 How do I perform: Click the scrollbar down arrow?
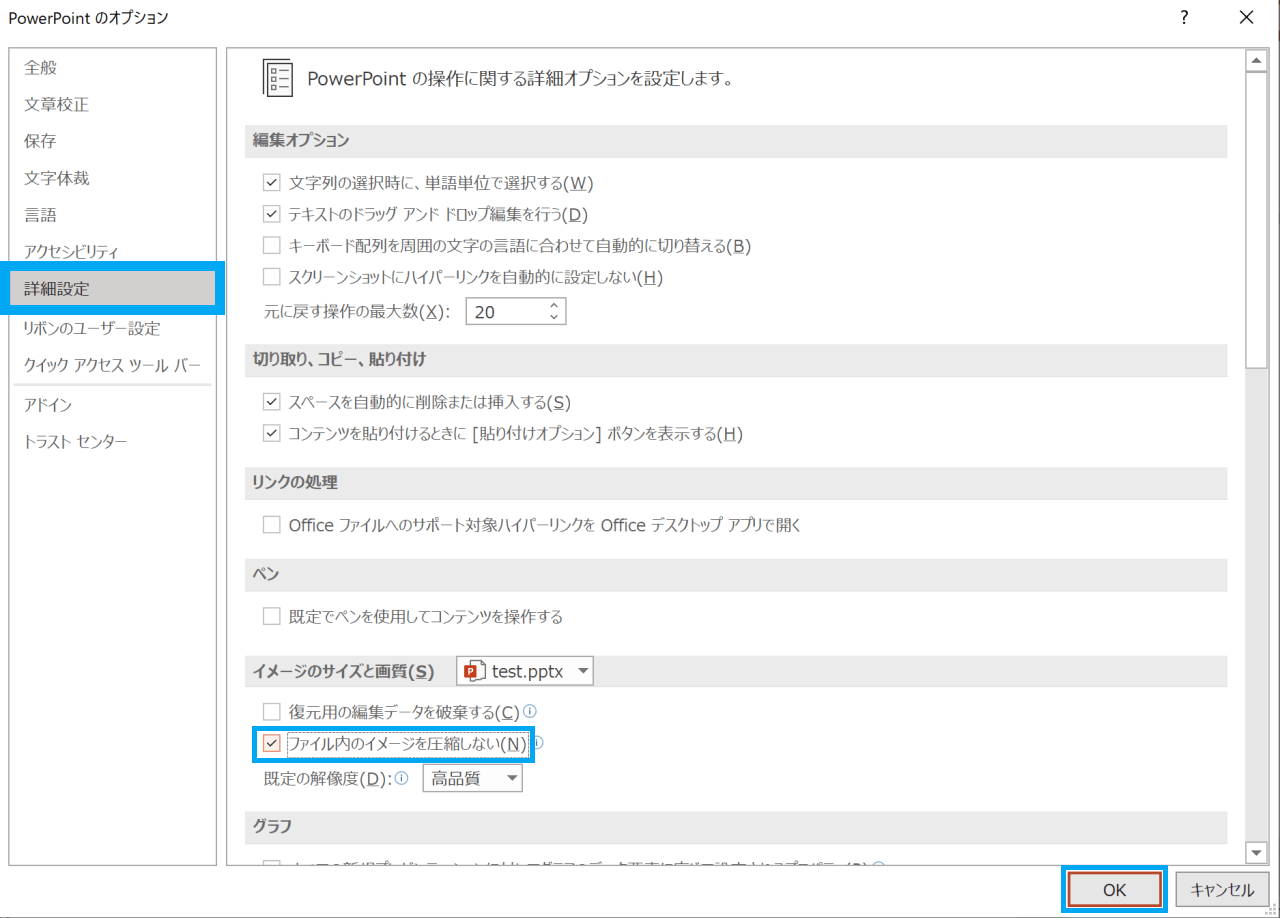click(x=1257, y=852)
